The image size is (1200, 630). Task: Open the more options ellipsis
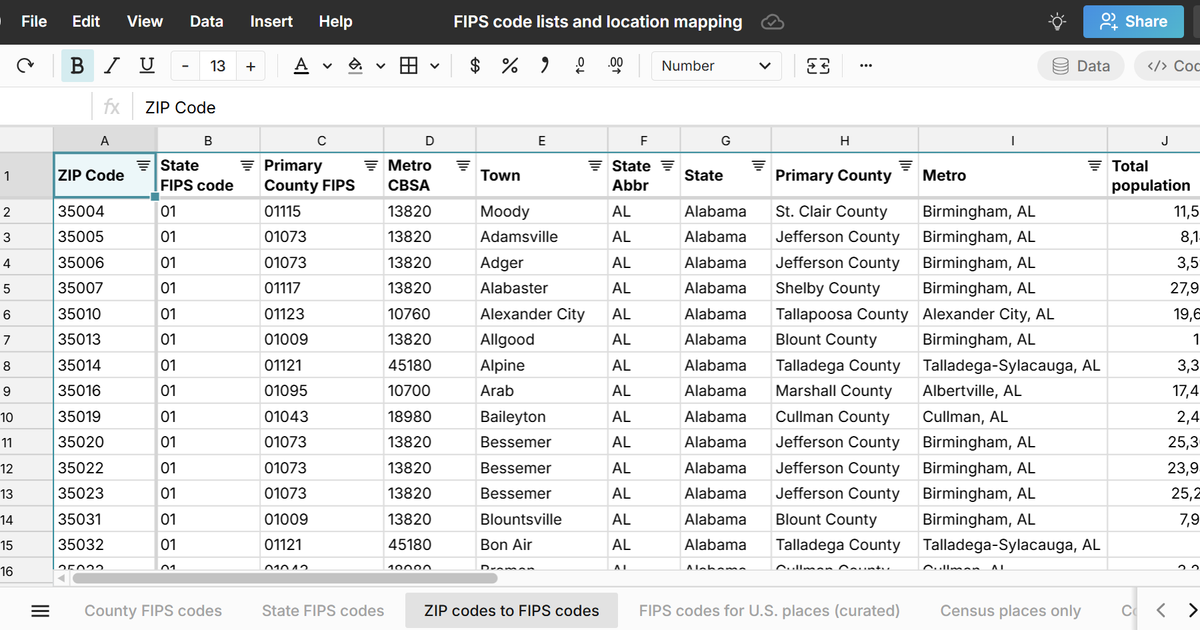[865, 66]
